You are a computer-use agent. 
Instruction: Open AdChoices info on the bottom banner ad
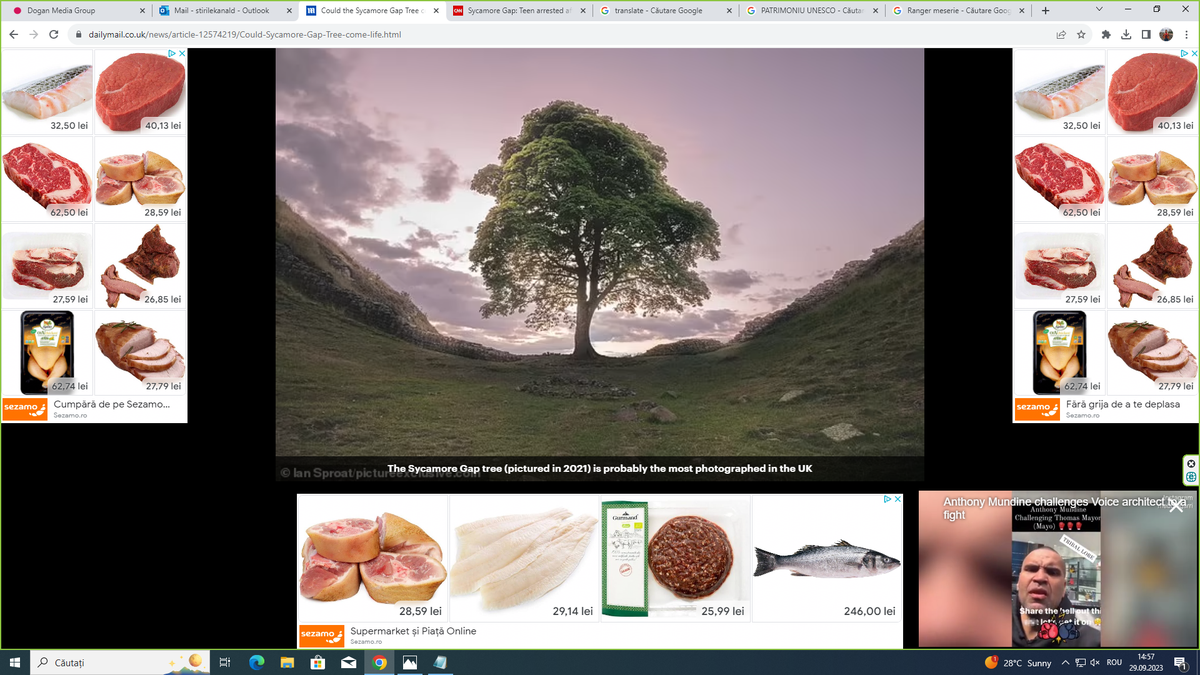tap(886, 499)
